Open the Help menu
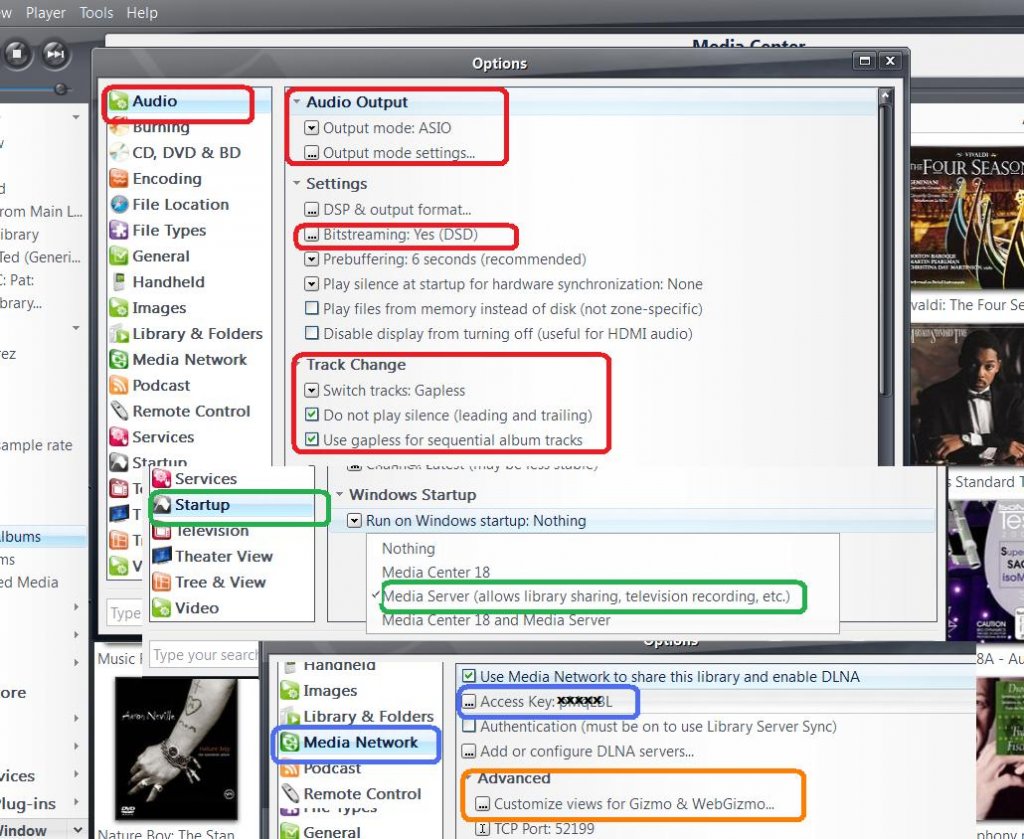 142,12
